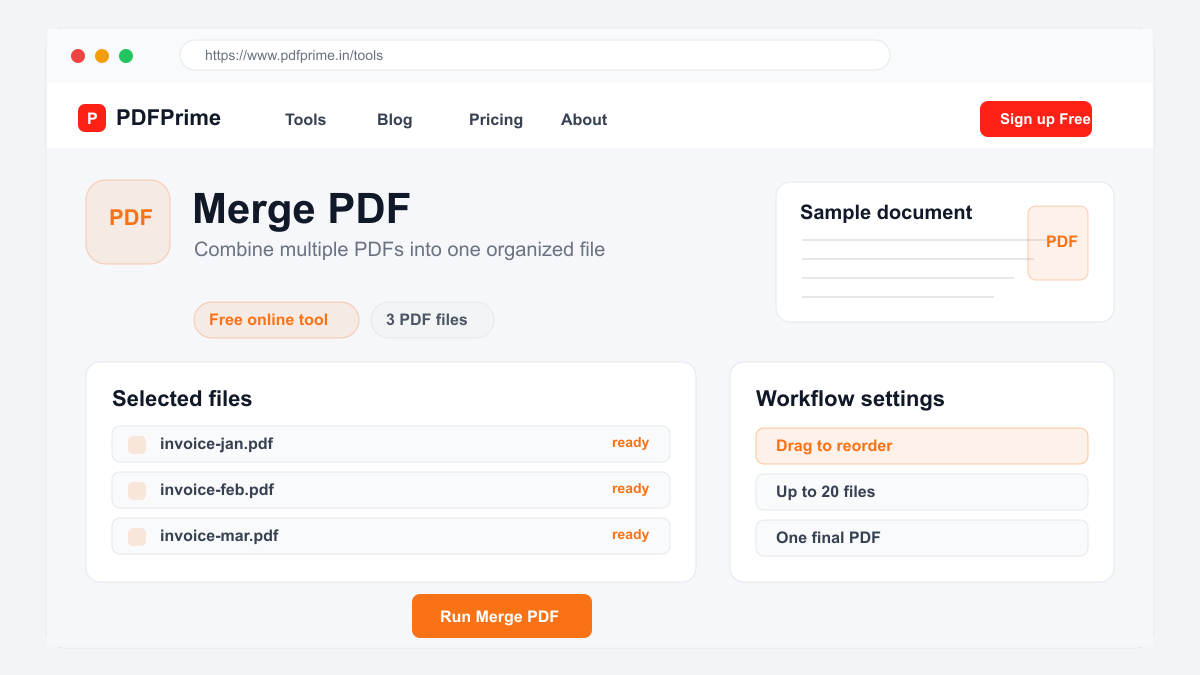This screenshot has width=1200, height=675.
Task: Click the Workflow settings heading
Action: pos(850,399)
